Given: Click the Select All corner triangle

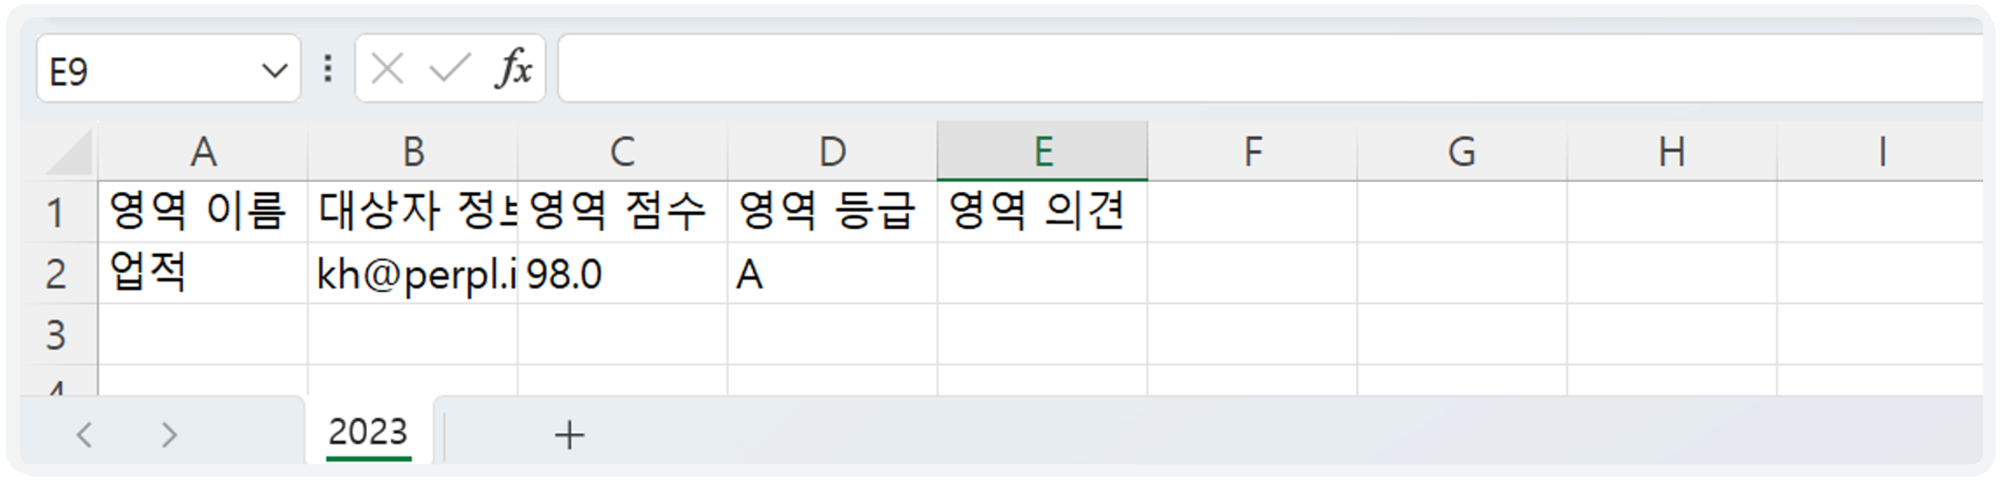Looking at the screenshot, I should [70, 153].
